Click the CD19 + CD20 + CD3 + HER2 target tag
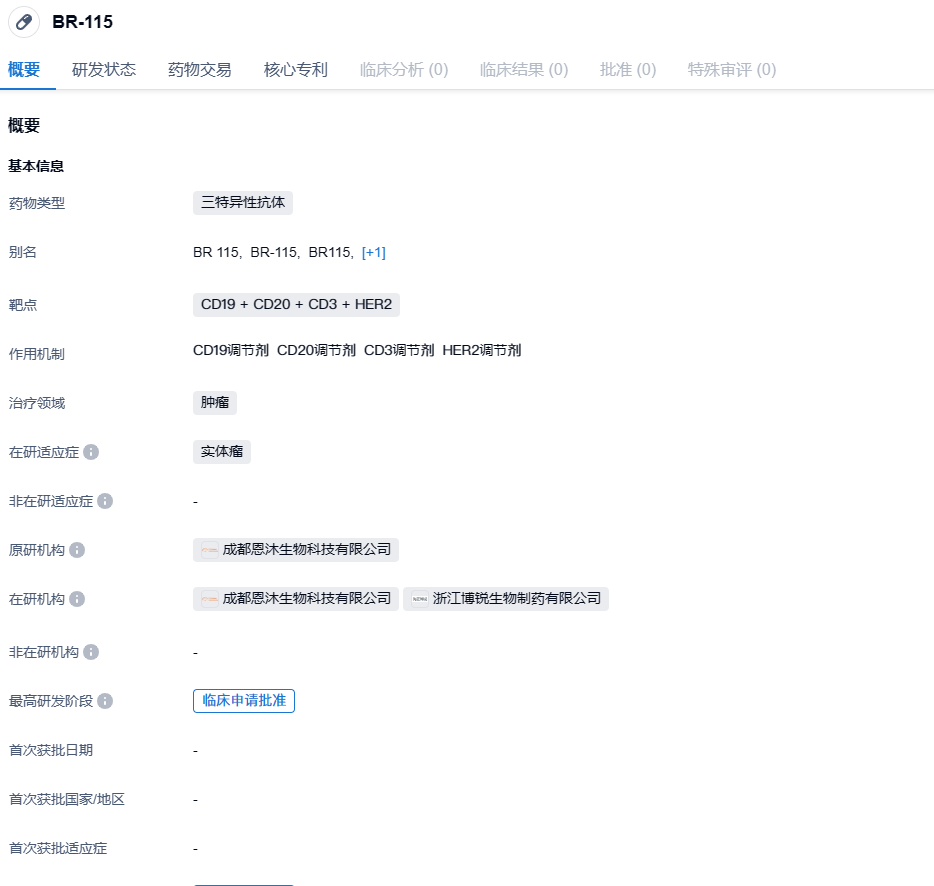934x886 pixels. [296, 304]
